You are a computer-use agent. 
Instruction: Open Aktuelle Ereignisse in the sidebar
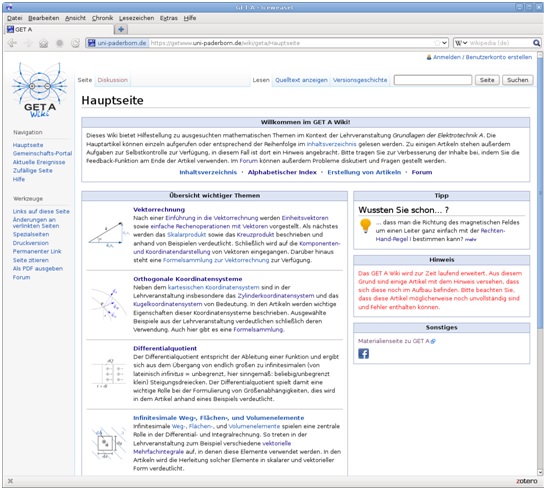coord(39,162)
